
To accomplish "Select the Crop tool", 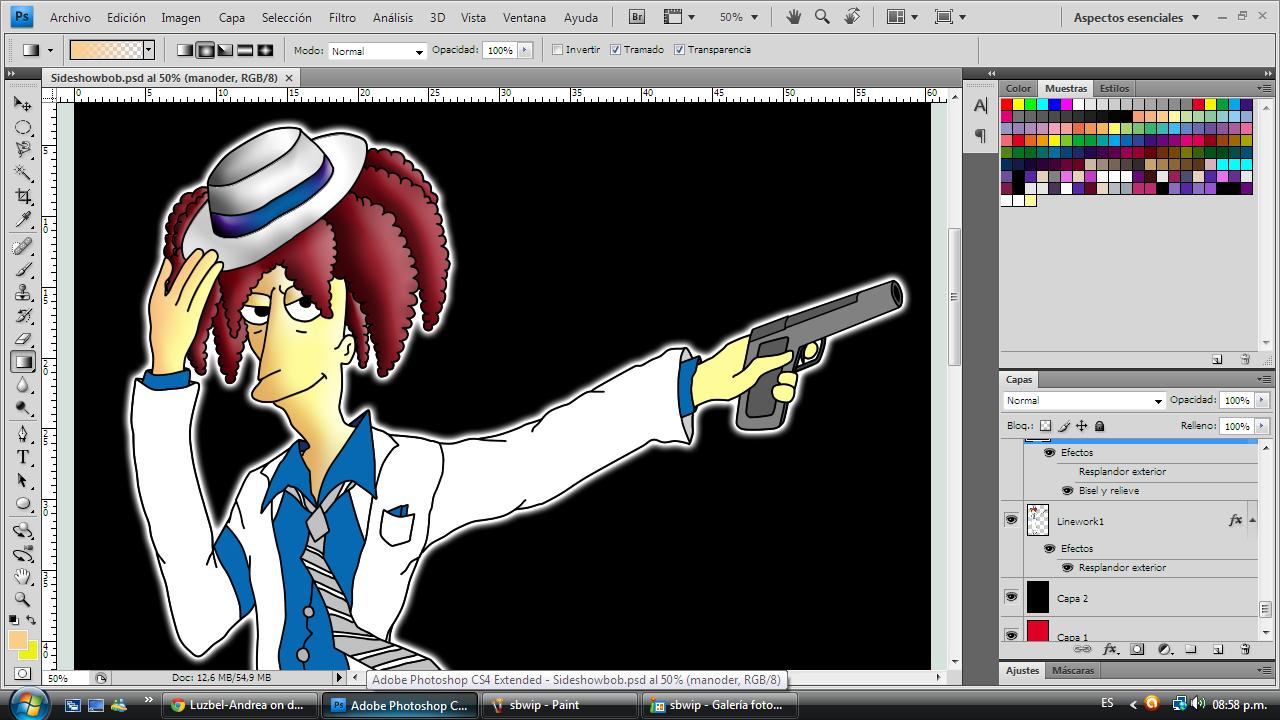I will click(23, 196).
